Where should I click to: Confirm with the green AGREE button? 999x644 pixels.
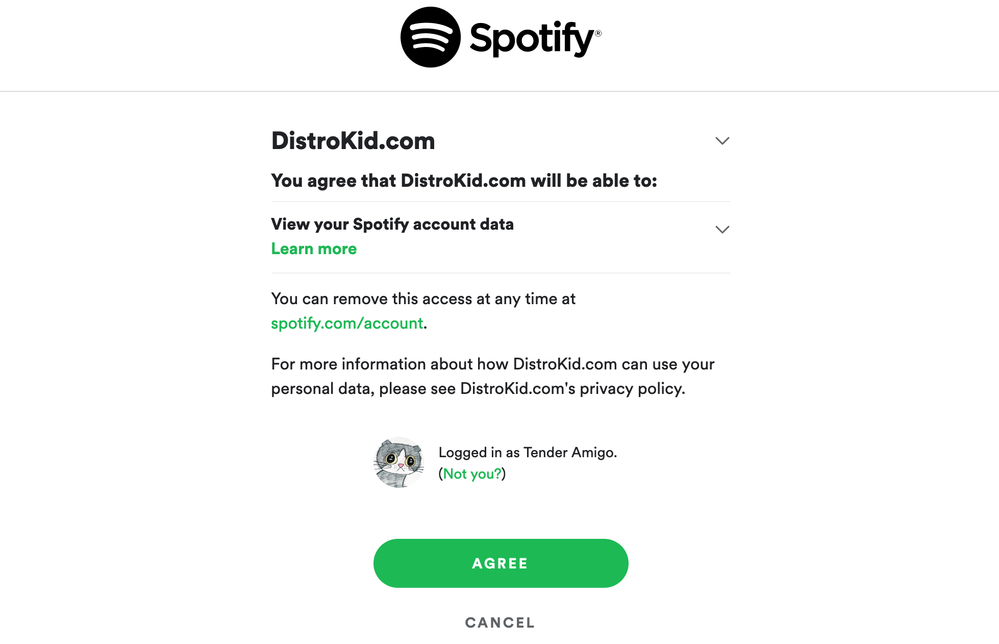point(501,563)
